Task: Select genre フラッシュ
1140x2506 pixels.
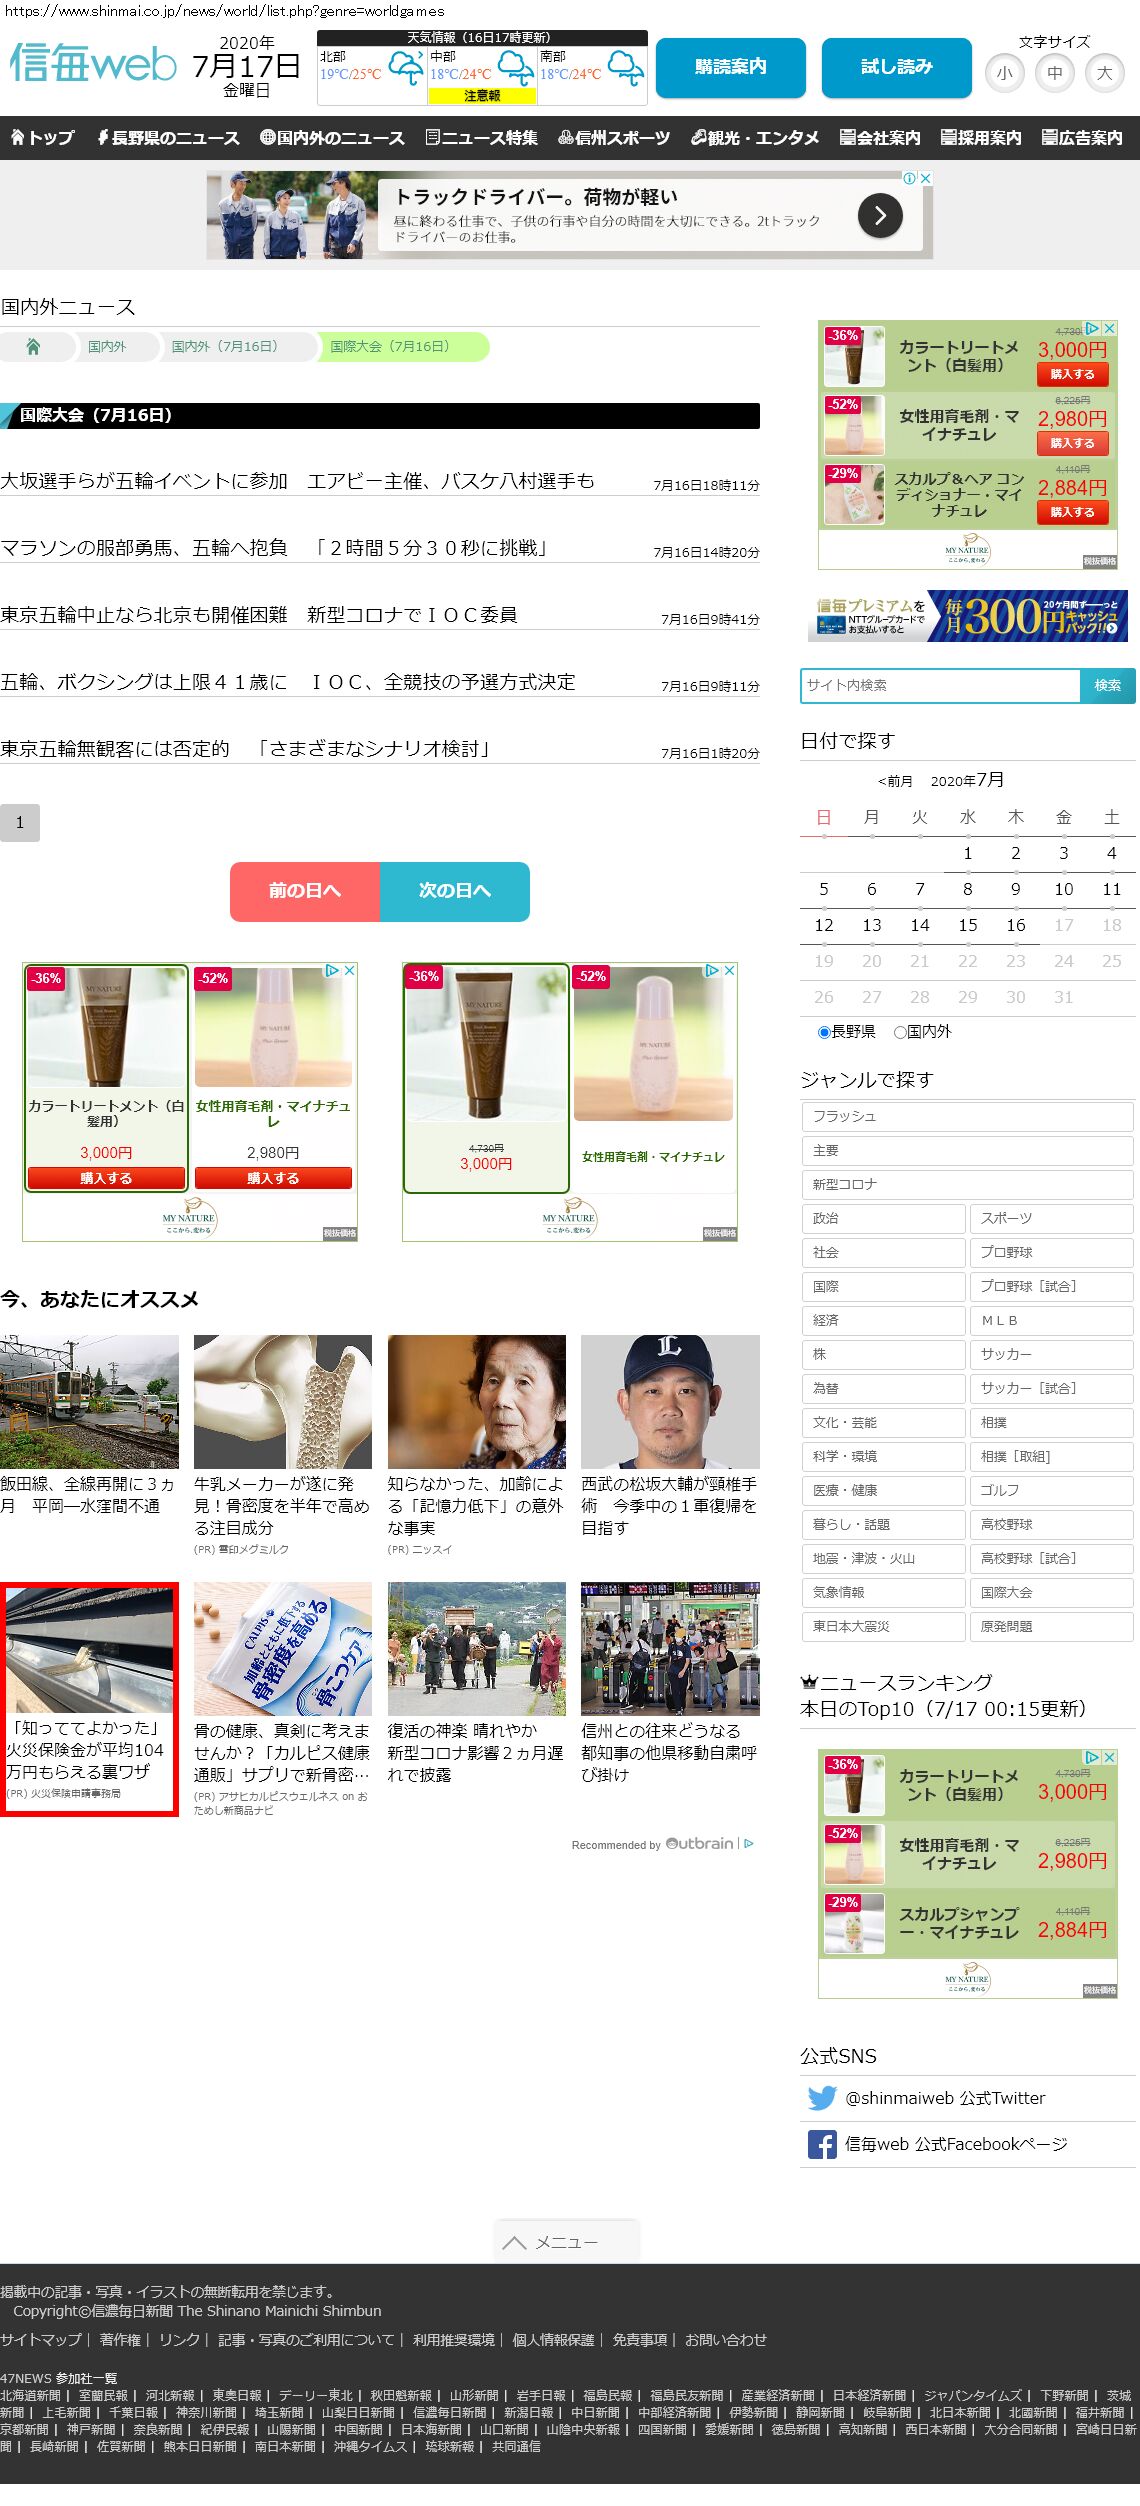Action: click(x=967, y=1116)
